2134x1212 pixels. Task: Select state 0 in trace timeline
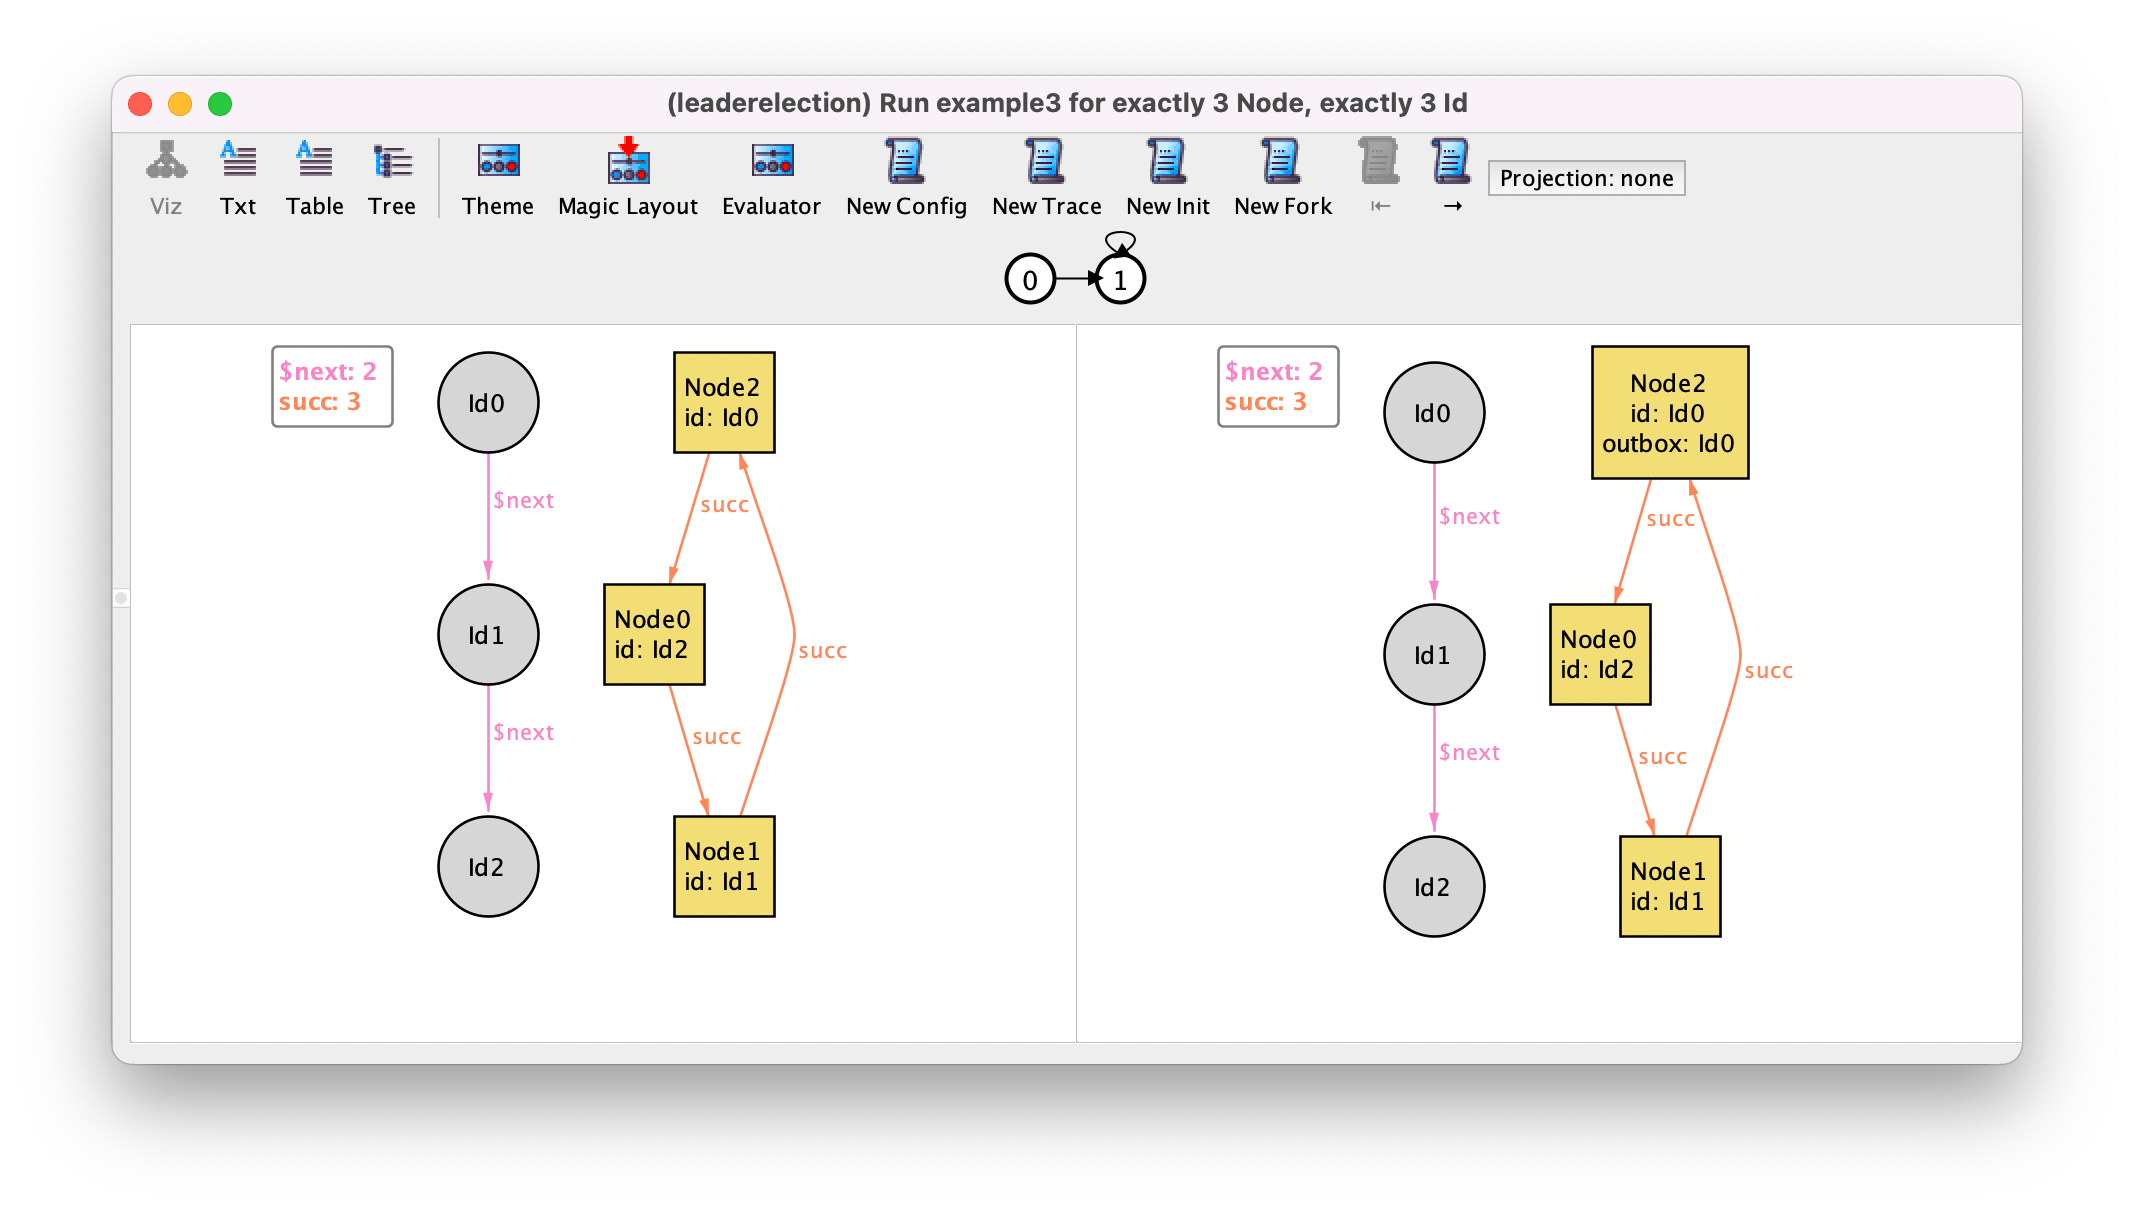(x=1030, y=279)
